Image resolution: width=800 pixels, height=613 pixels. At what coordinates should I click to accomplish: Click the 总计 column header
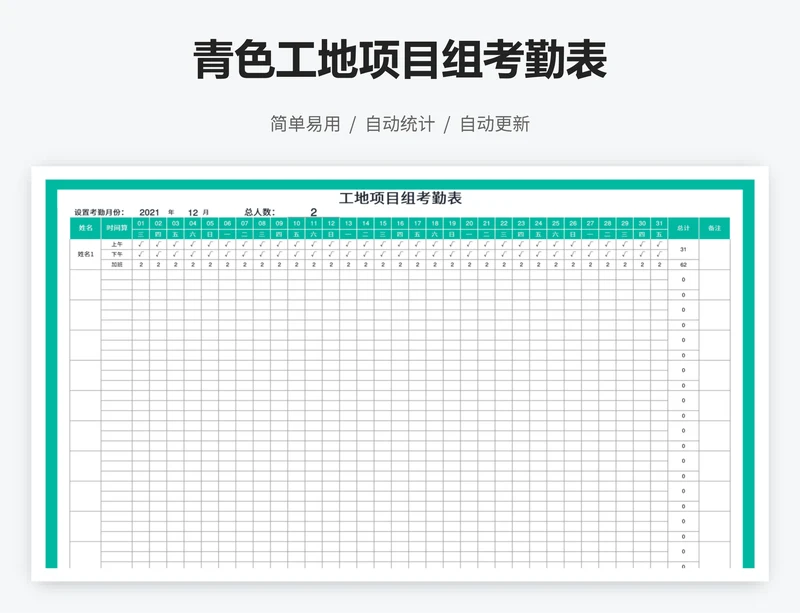683,228
